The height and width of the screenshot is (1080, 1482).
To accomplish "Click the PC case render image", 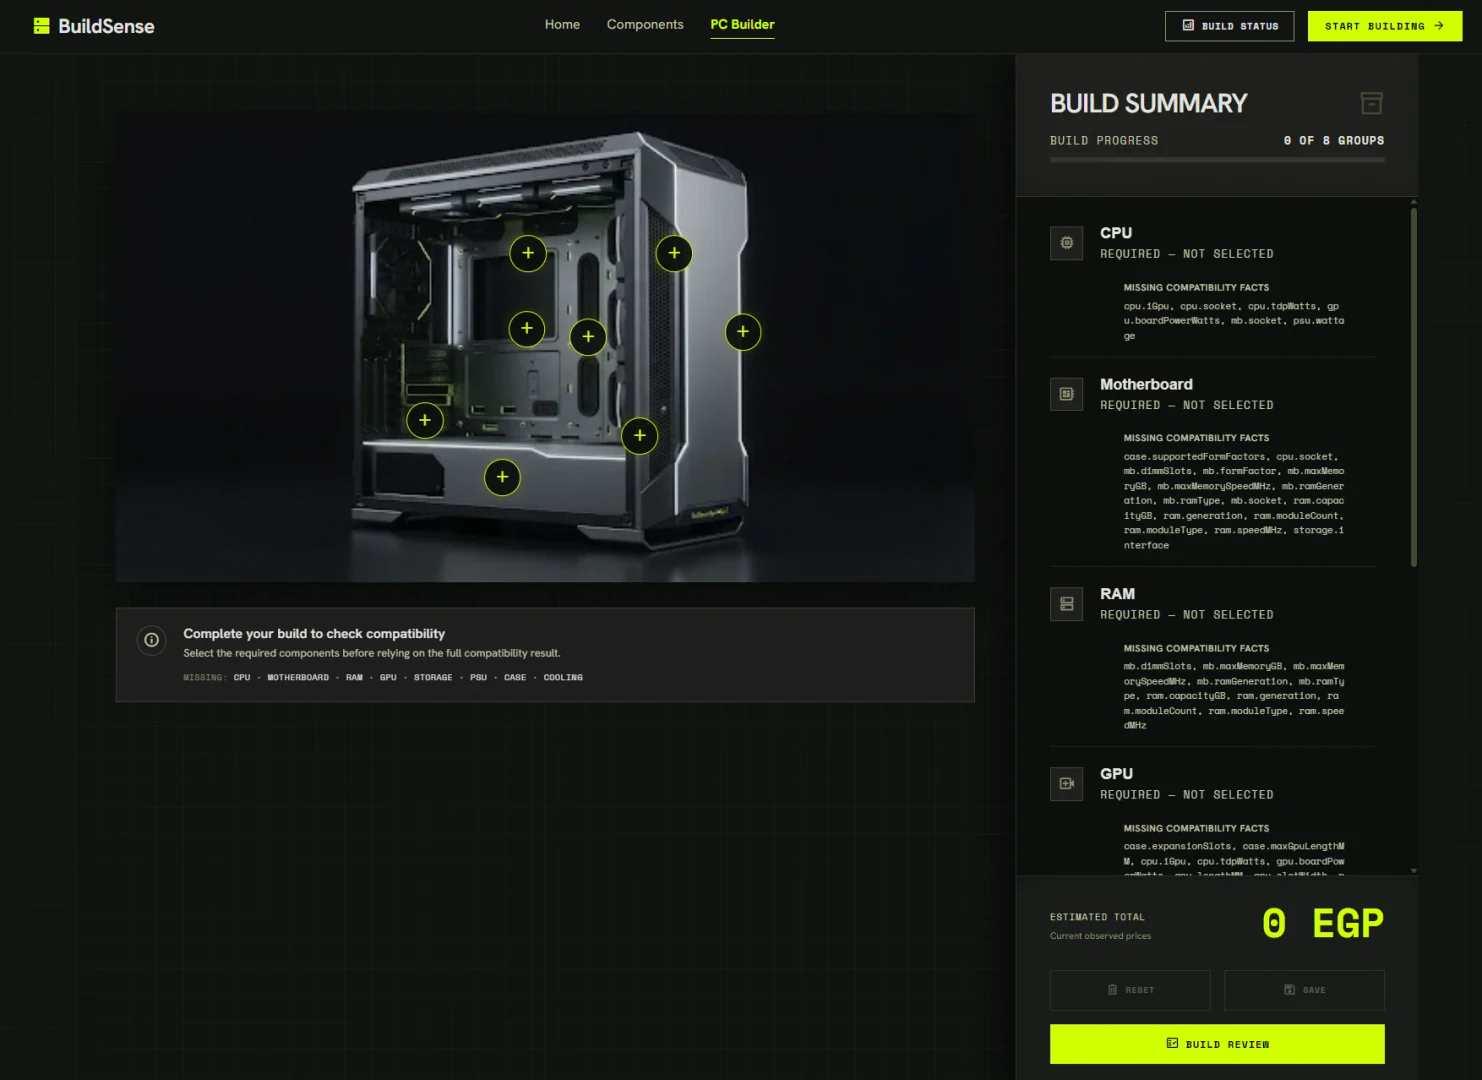I will tap(545, 347).
